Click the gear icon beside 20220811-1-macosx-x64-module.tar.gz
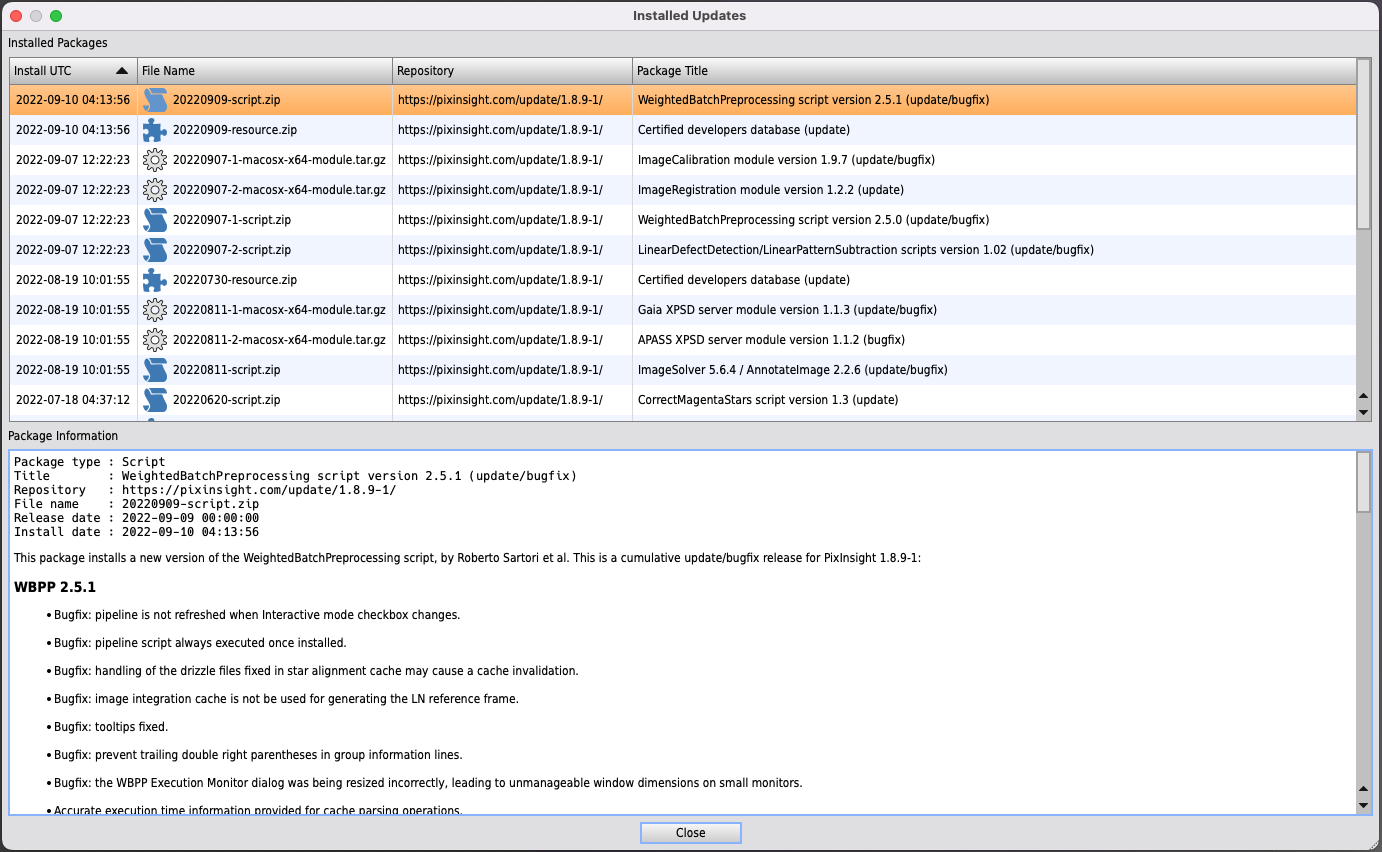Screen dimensions: 1382x852 154,310
